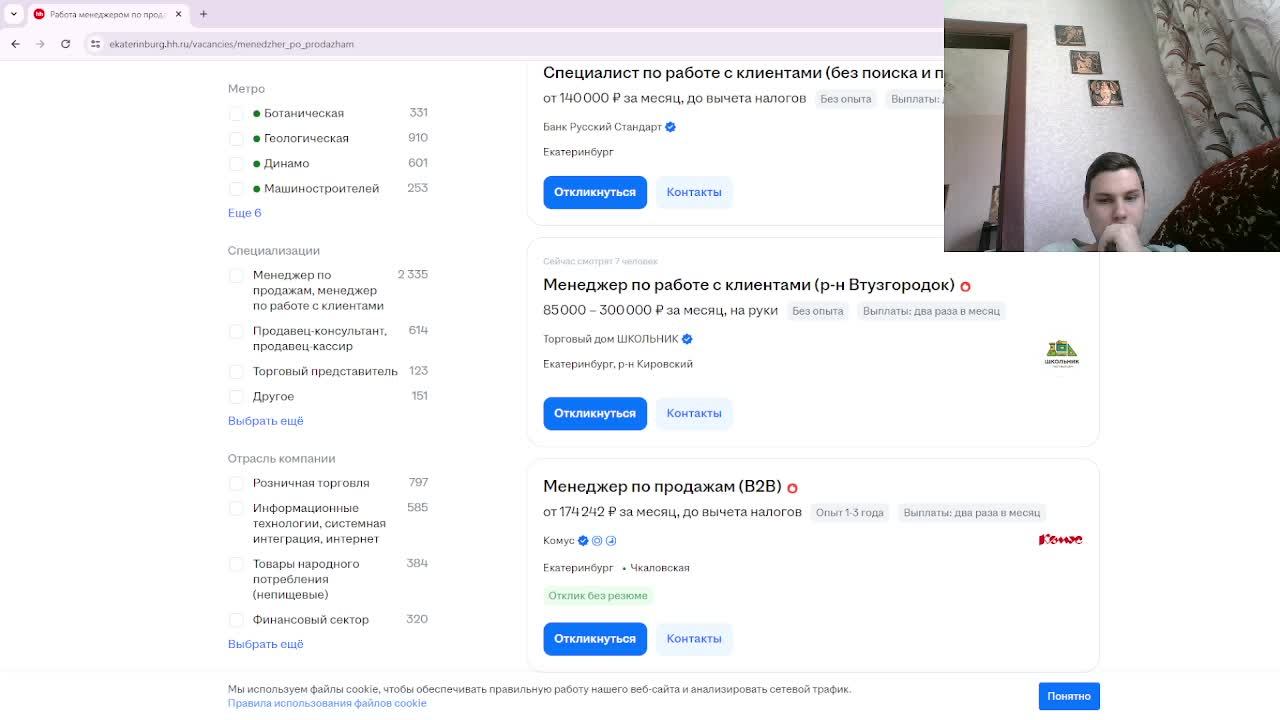The width and height of the screenshot is (1280, 720).
Task: Open Менеджер по работе с клиентами (р-н Втузгородок) vacancy
Action: point(748,285)
